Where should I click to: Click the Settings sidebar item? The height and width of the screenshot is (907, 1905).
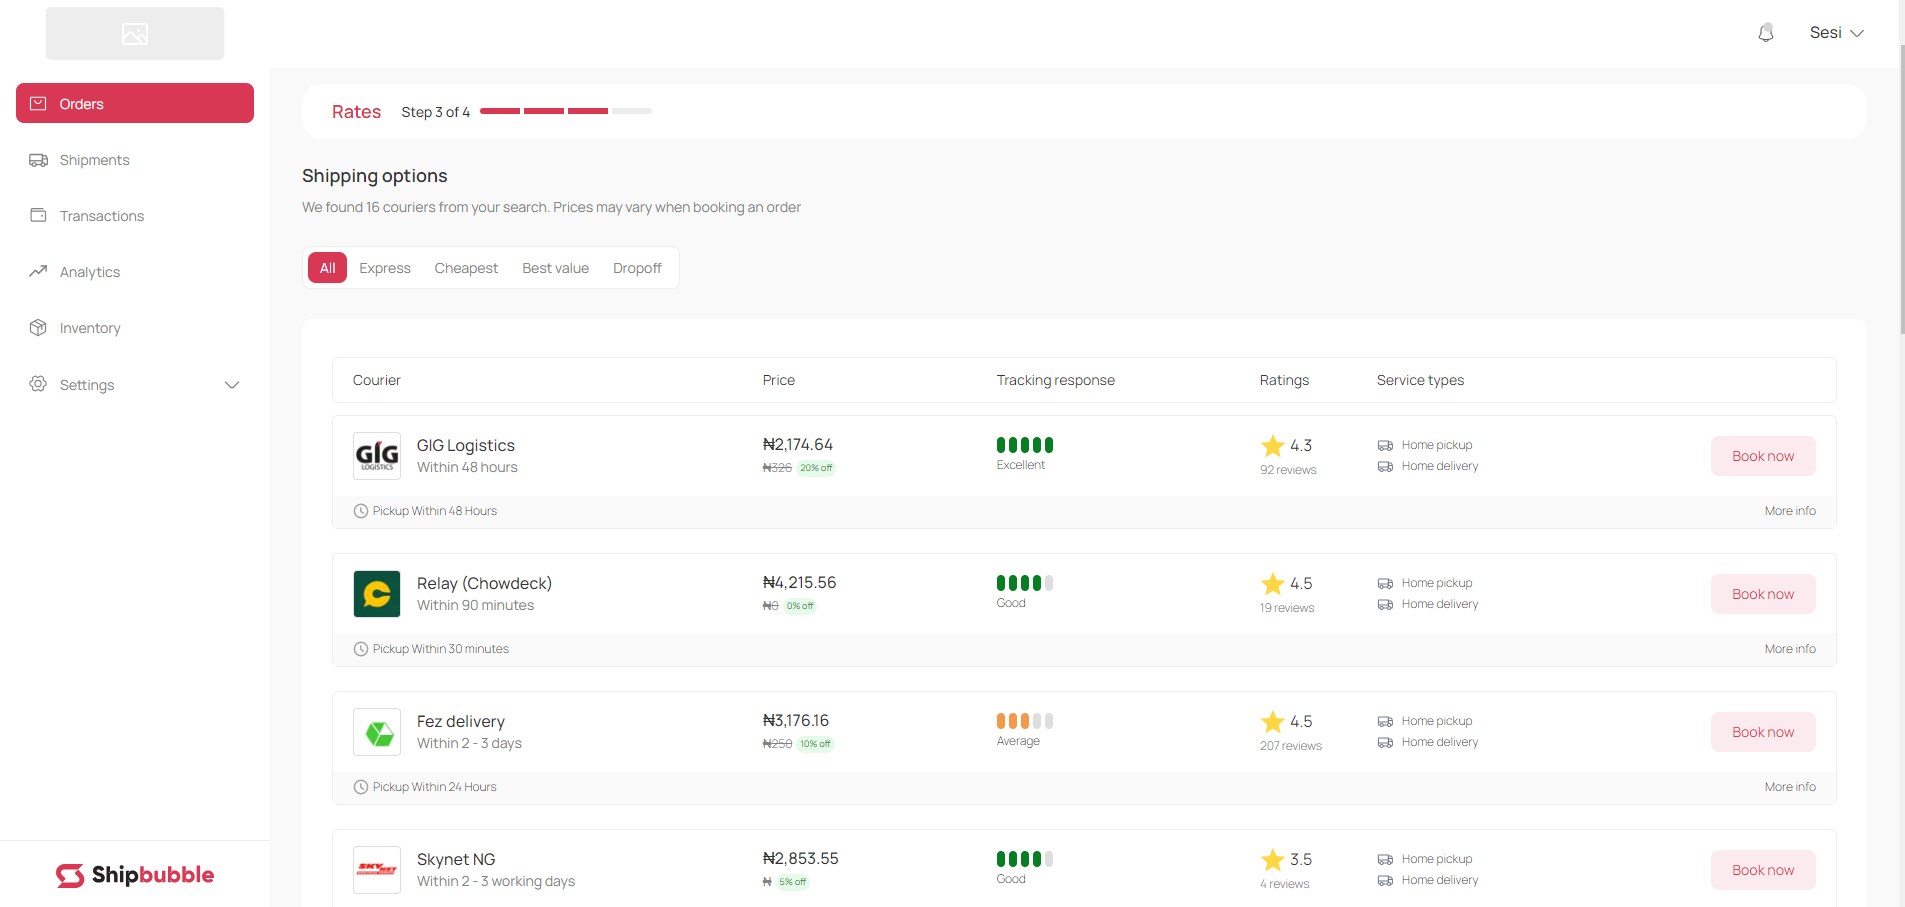tap(135, 385)
